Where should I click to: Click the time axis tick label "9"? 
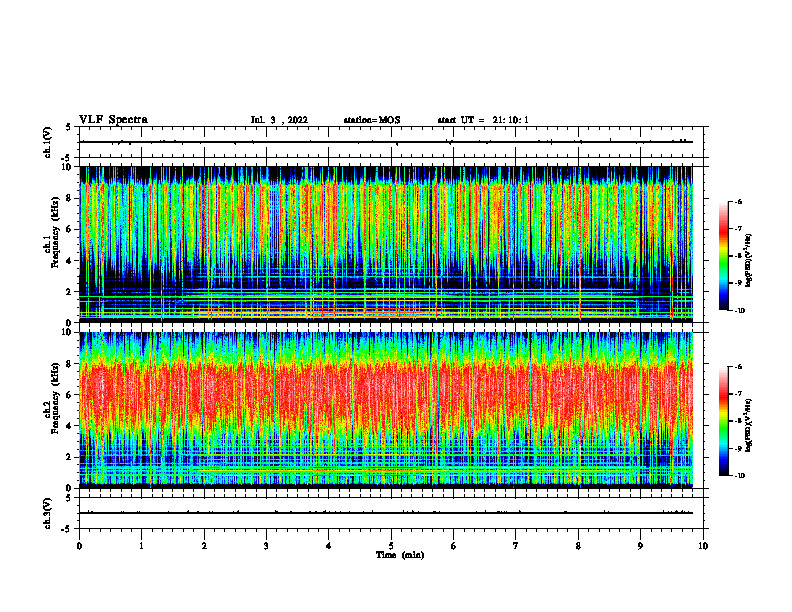[x=640, y=546]
